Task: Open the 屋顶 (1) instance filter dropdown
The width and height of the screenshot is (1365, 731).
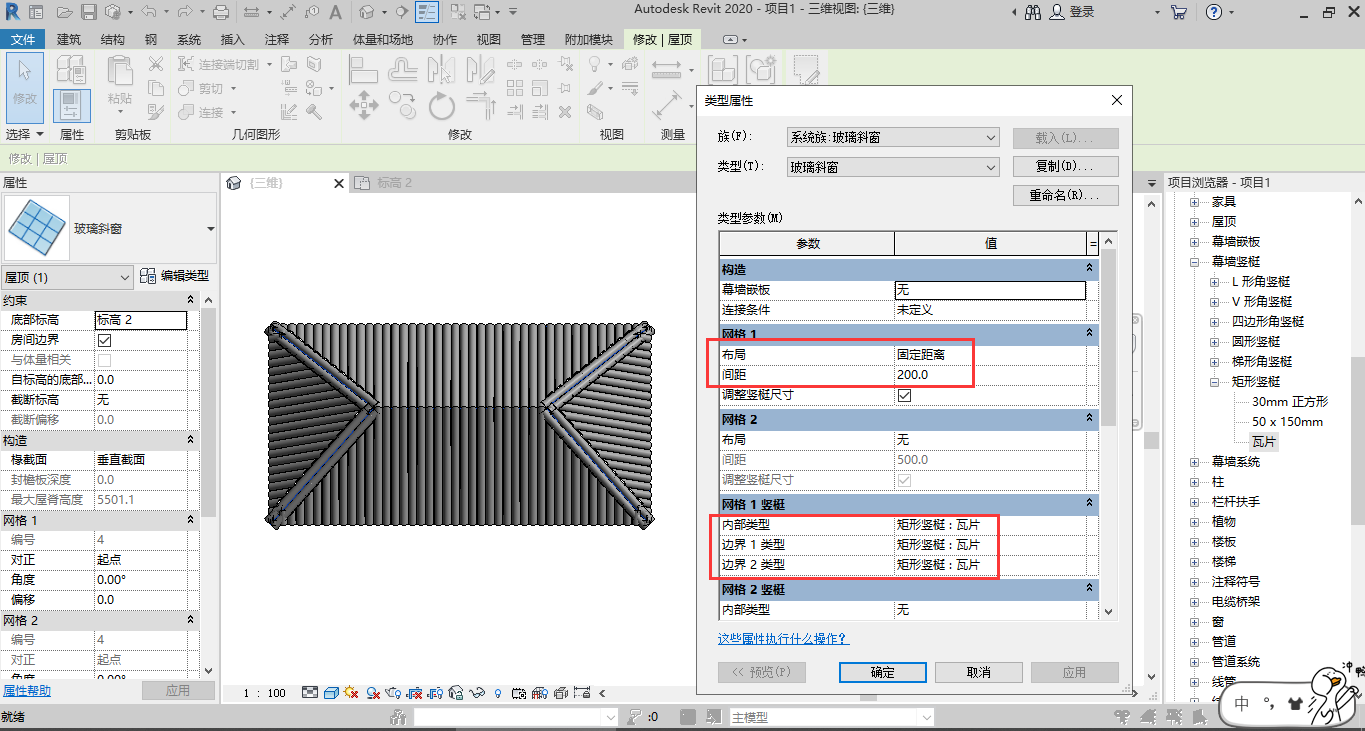Action: click(x=68, y=277)
